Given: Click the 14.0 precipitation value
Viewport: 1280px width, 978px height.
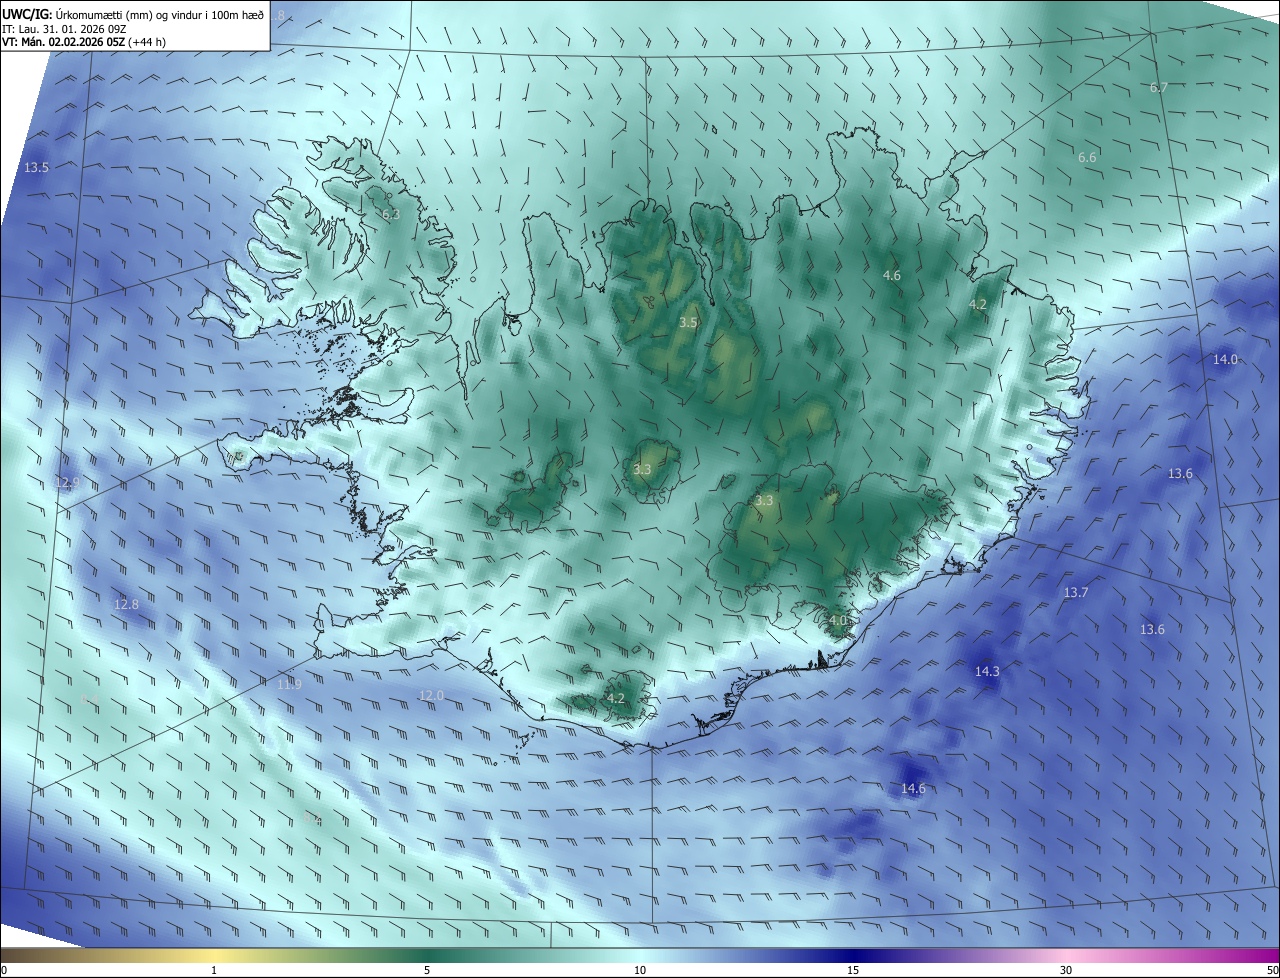Looking at the screenshot, I should tap(1225, 359).
